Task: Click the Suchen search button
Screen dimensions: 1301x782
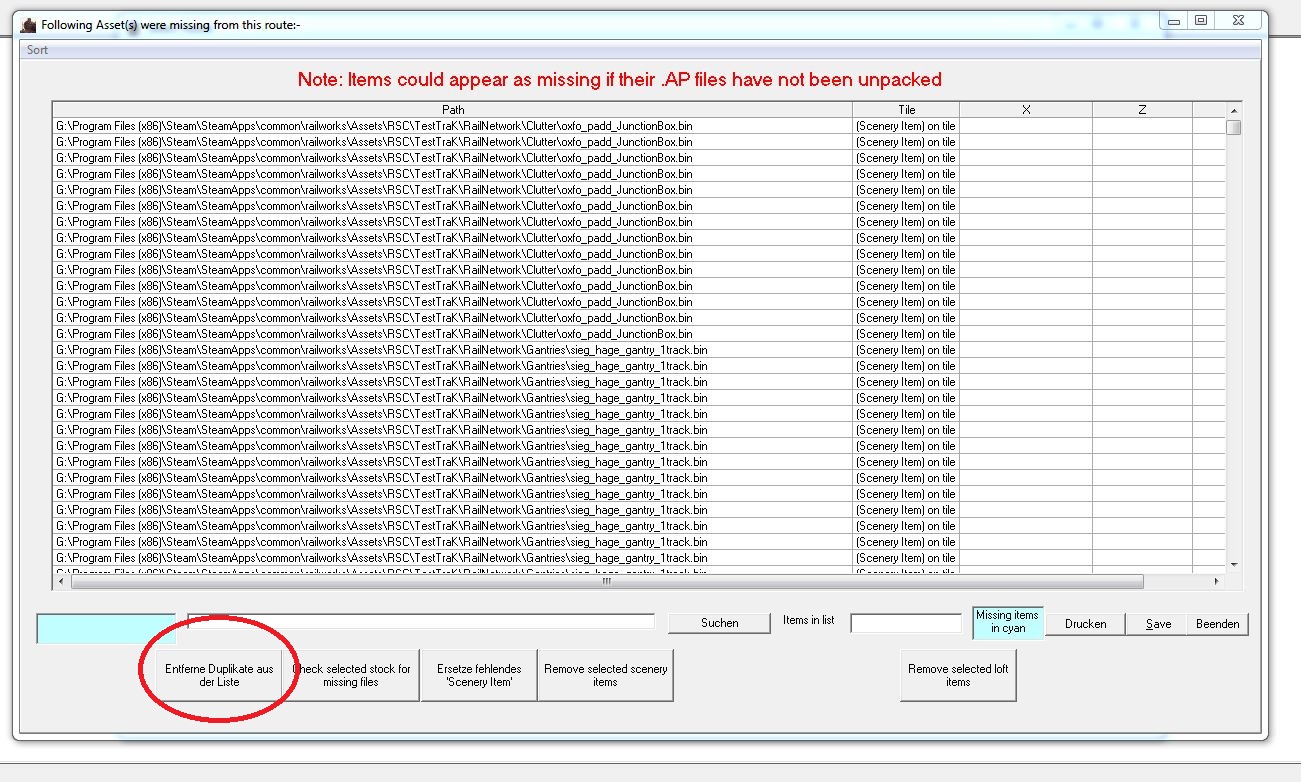Action: [720, 623]
